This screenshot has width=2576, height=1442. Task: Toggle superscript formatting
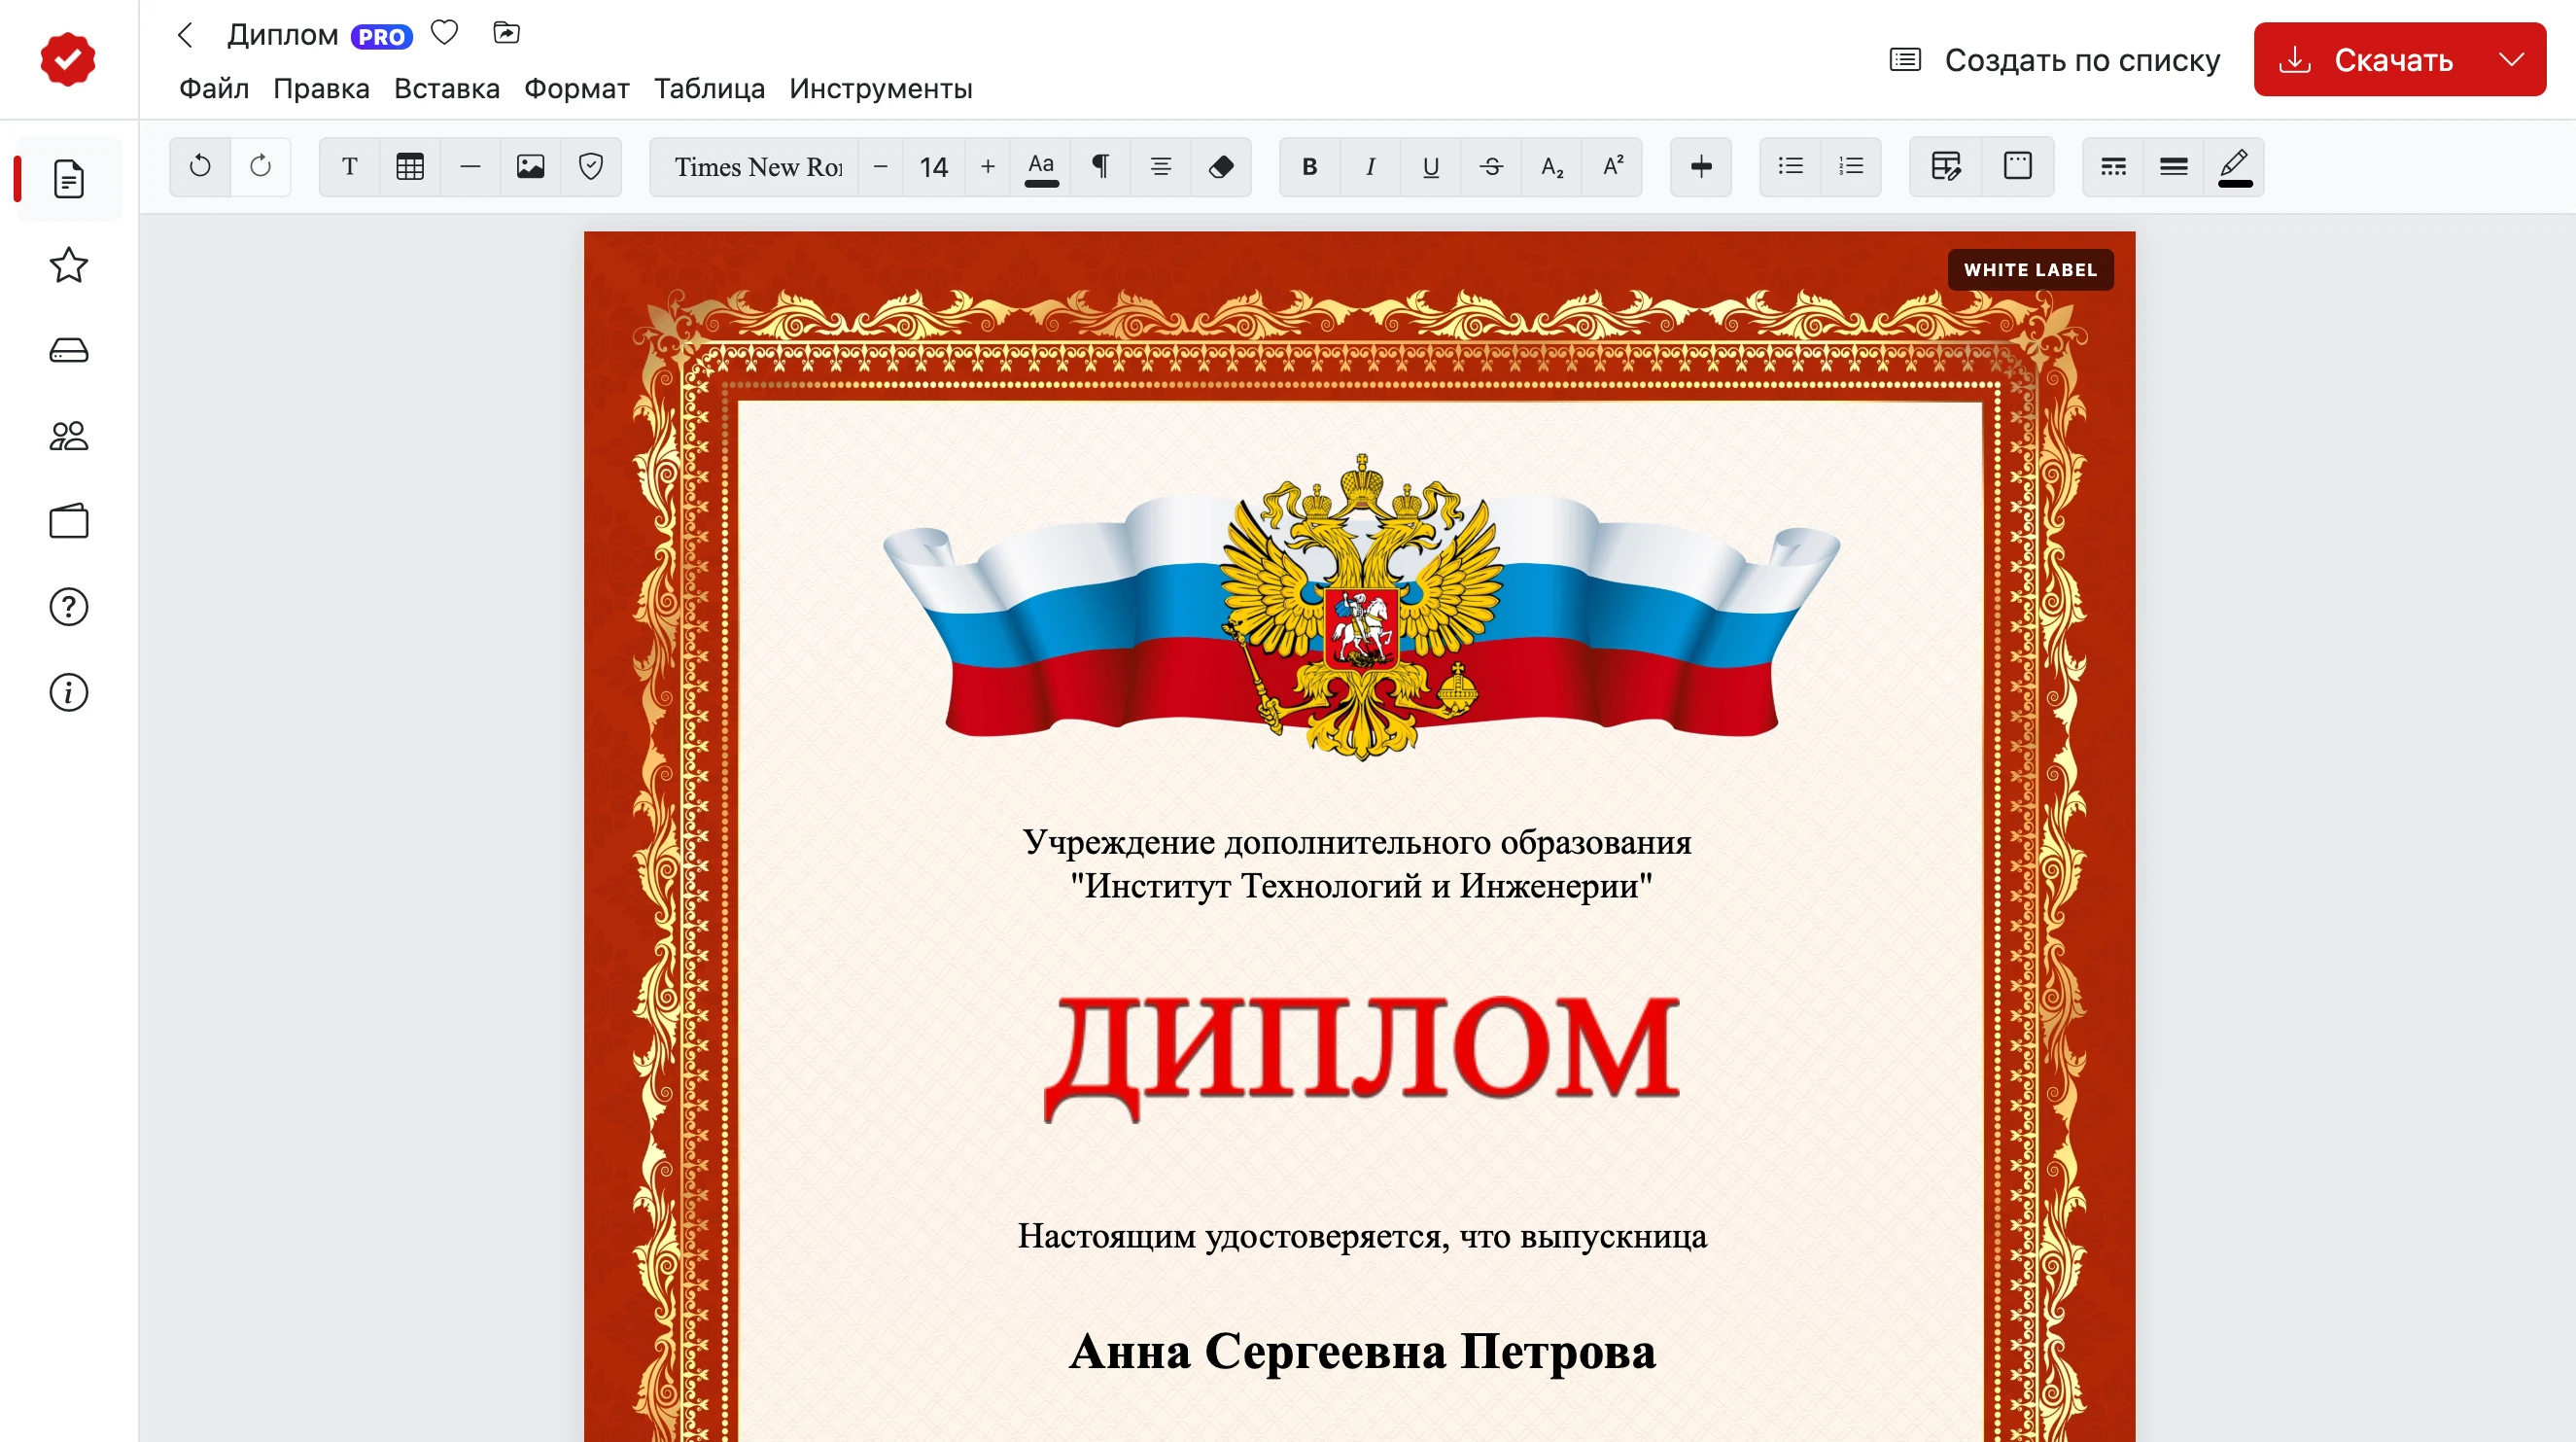click(1613, 166)
